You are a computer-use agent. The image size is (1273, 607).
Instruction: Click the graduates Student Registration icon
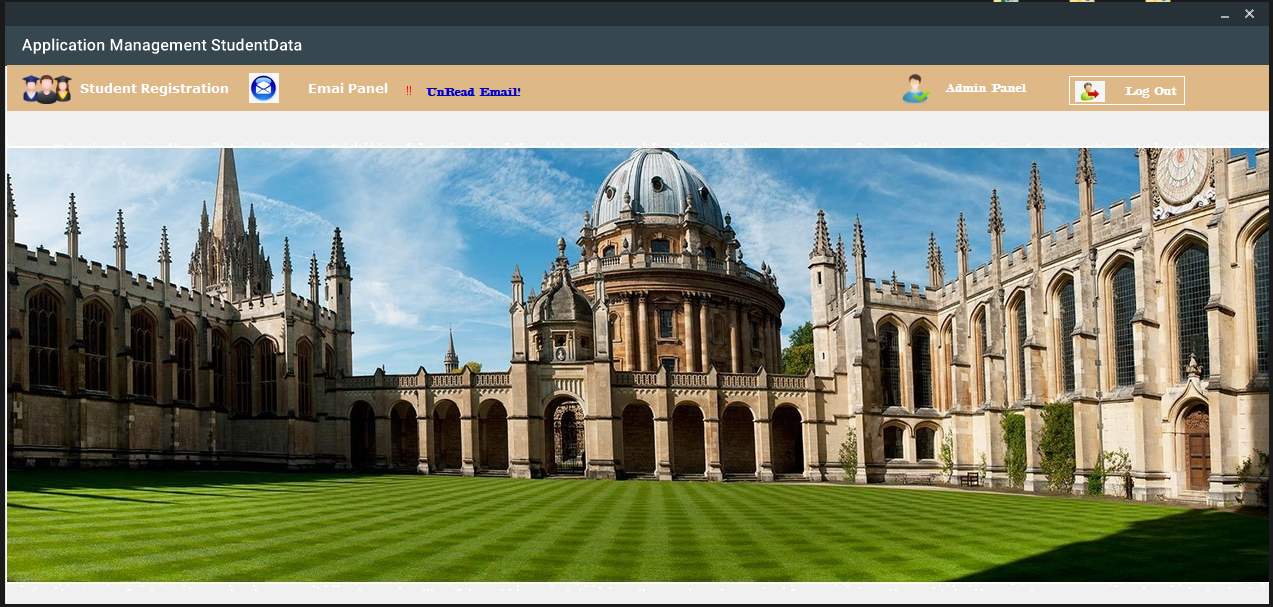pos(47,89)
